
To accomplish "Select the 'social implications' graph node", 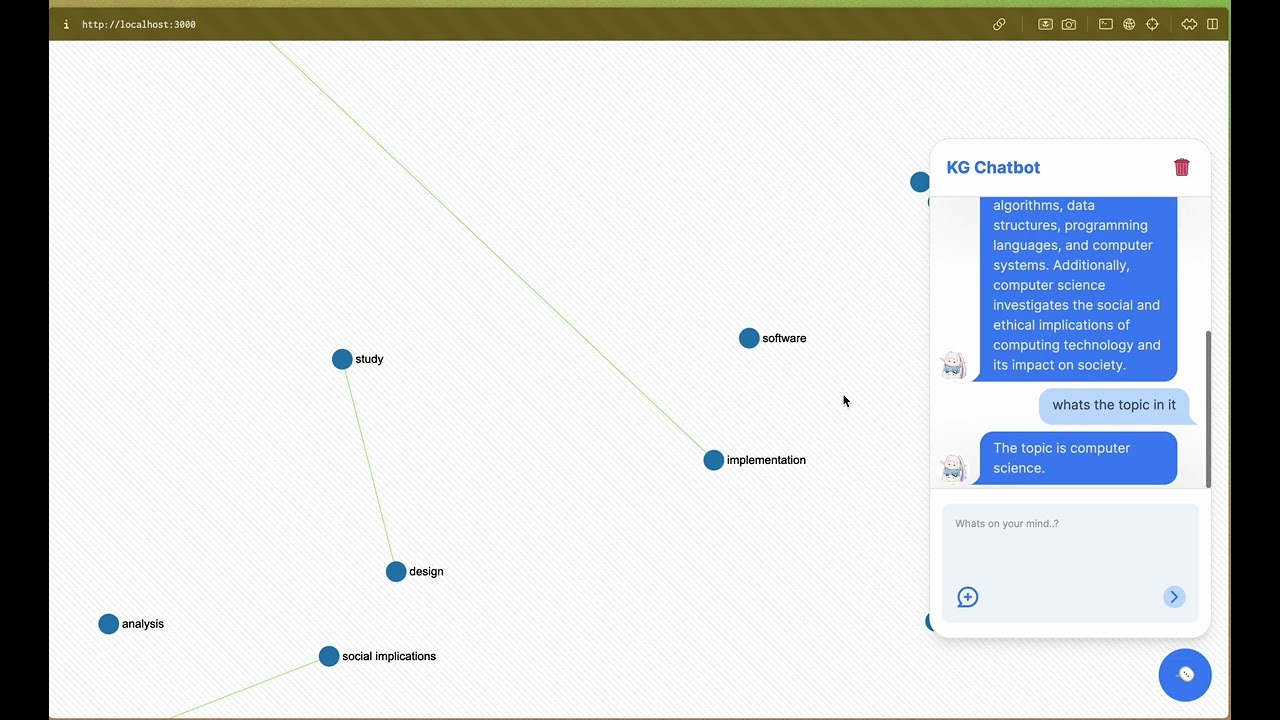I will point(329,656).
